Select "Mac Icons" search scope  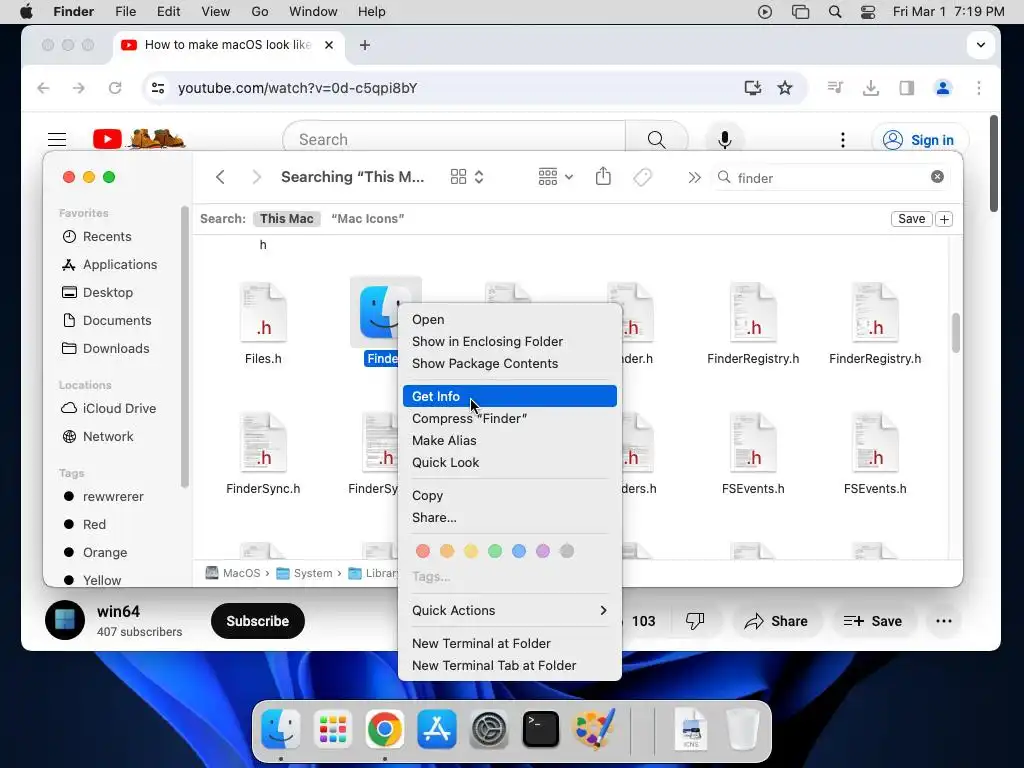368,219
